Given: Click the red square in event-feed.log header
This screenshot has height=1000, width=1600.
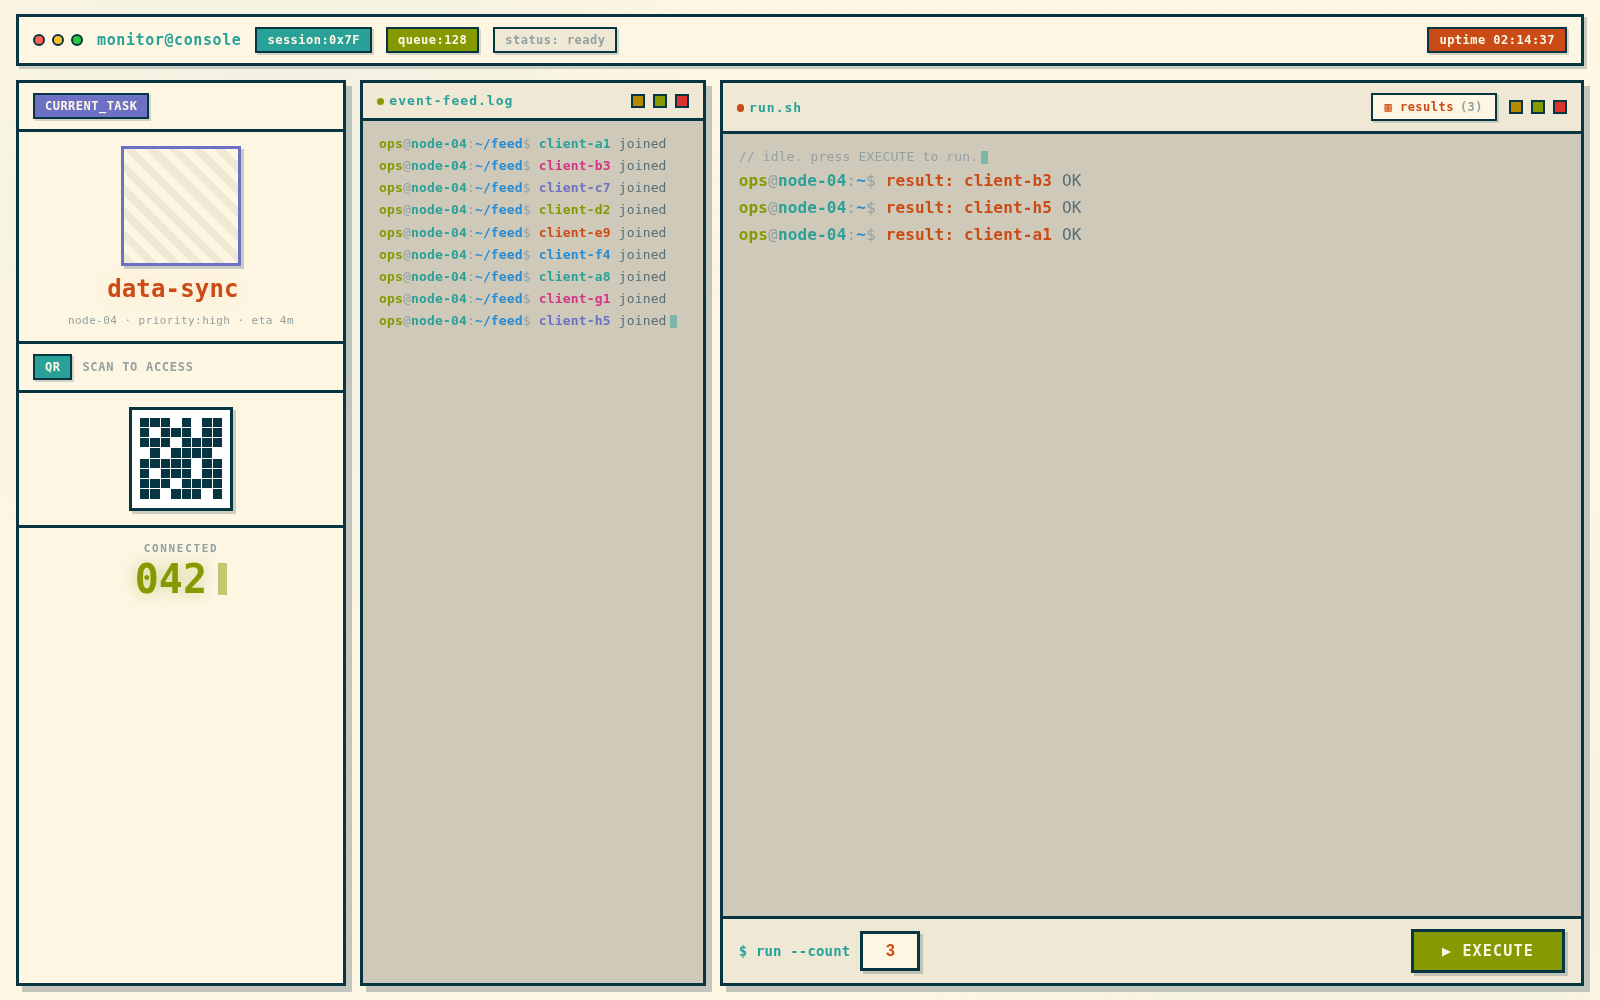Looking at the screenshot, I should tap(682, 101).
